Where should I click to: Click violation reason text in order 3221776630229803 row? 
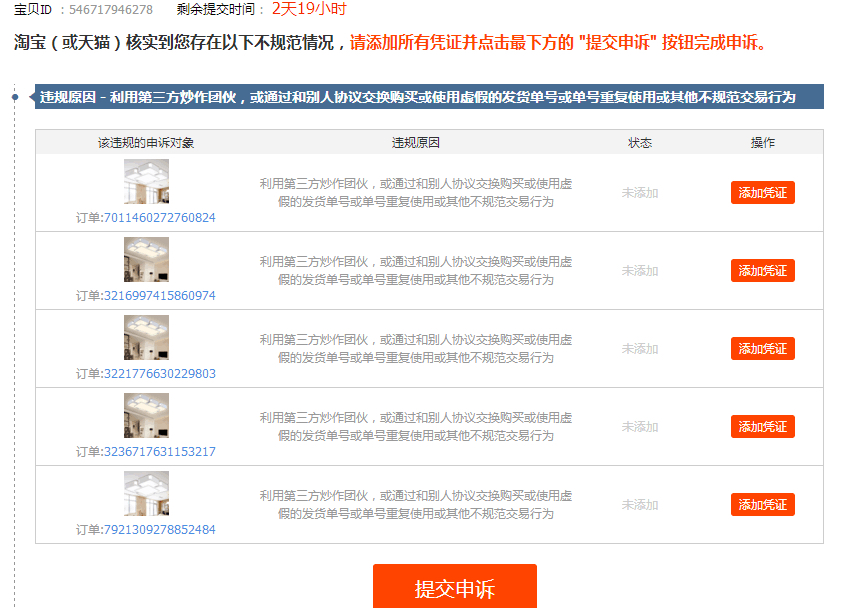[x=416, y=349]
